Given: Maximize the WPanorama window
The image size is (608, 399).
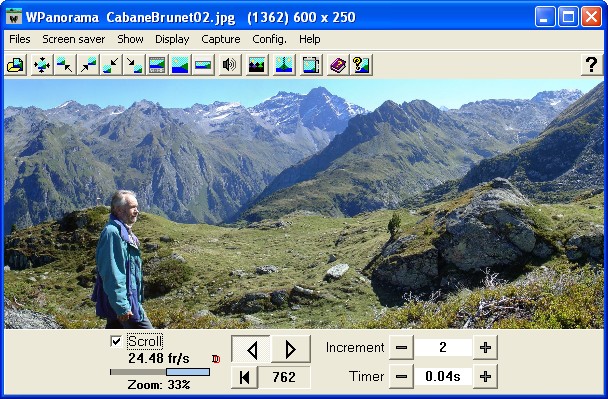Looking at the screenshot, I should [x=568, y=17].
